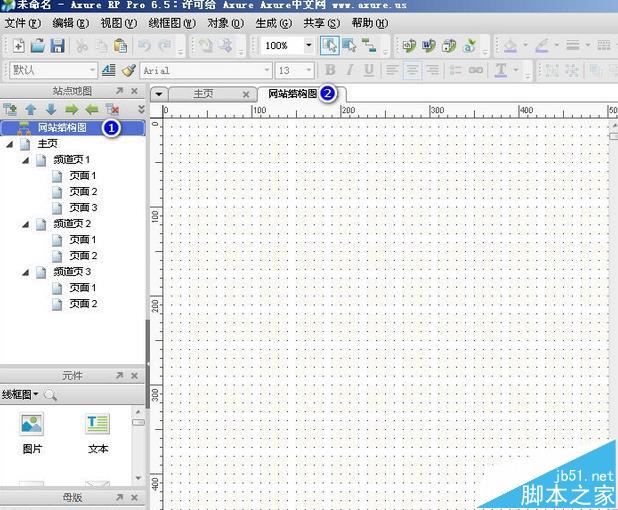Toggle italic formatting
This screenshot has height=510, width=618.
349,70
